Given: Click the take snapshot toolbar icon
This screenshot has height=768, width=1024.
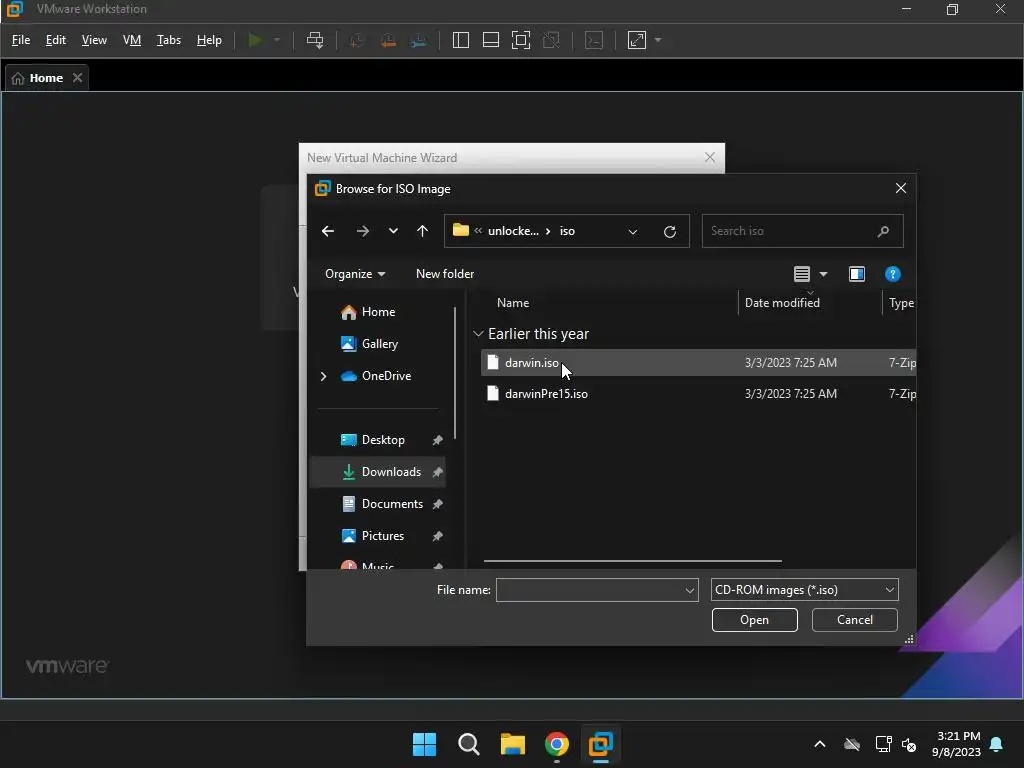Looking at the screenshot, I should [357, 40].
